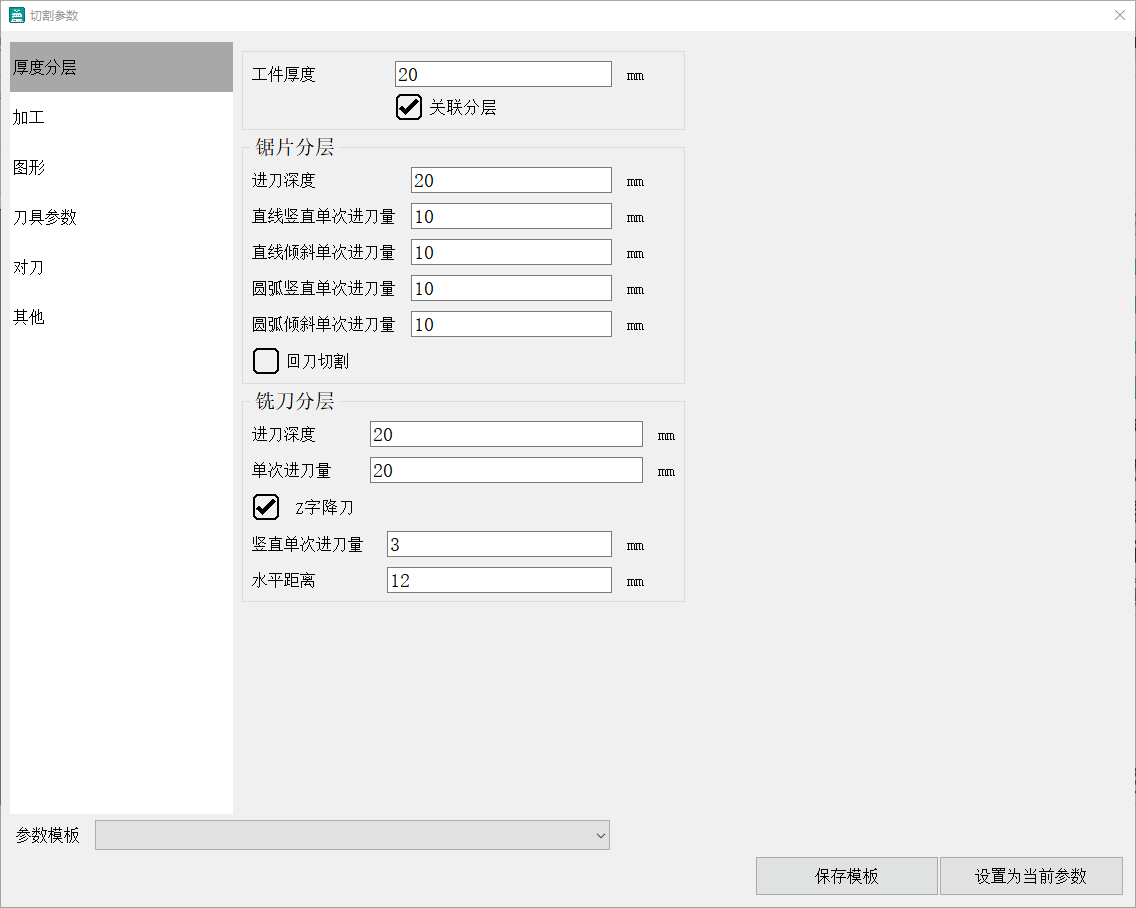Screen dimensions: 1136x908
Task: Edit the 直线竖直单次进刀量 field
Action: [511, 216]
